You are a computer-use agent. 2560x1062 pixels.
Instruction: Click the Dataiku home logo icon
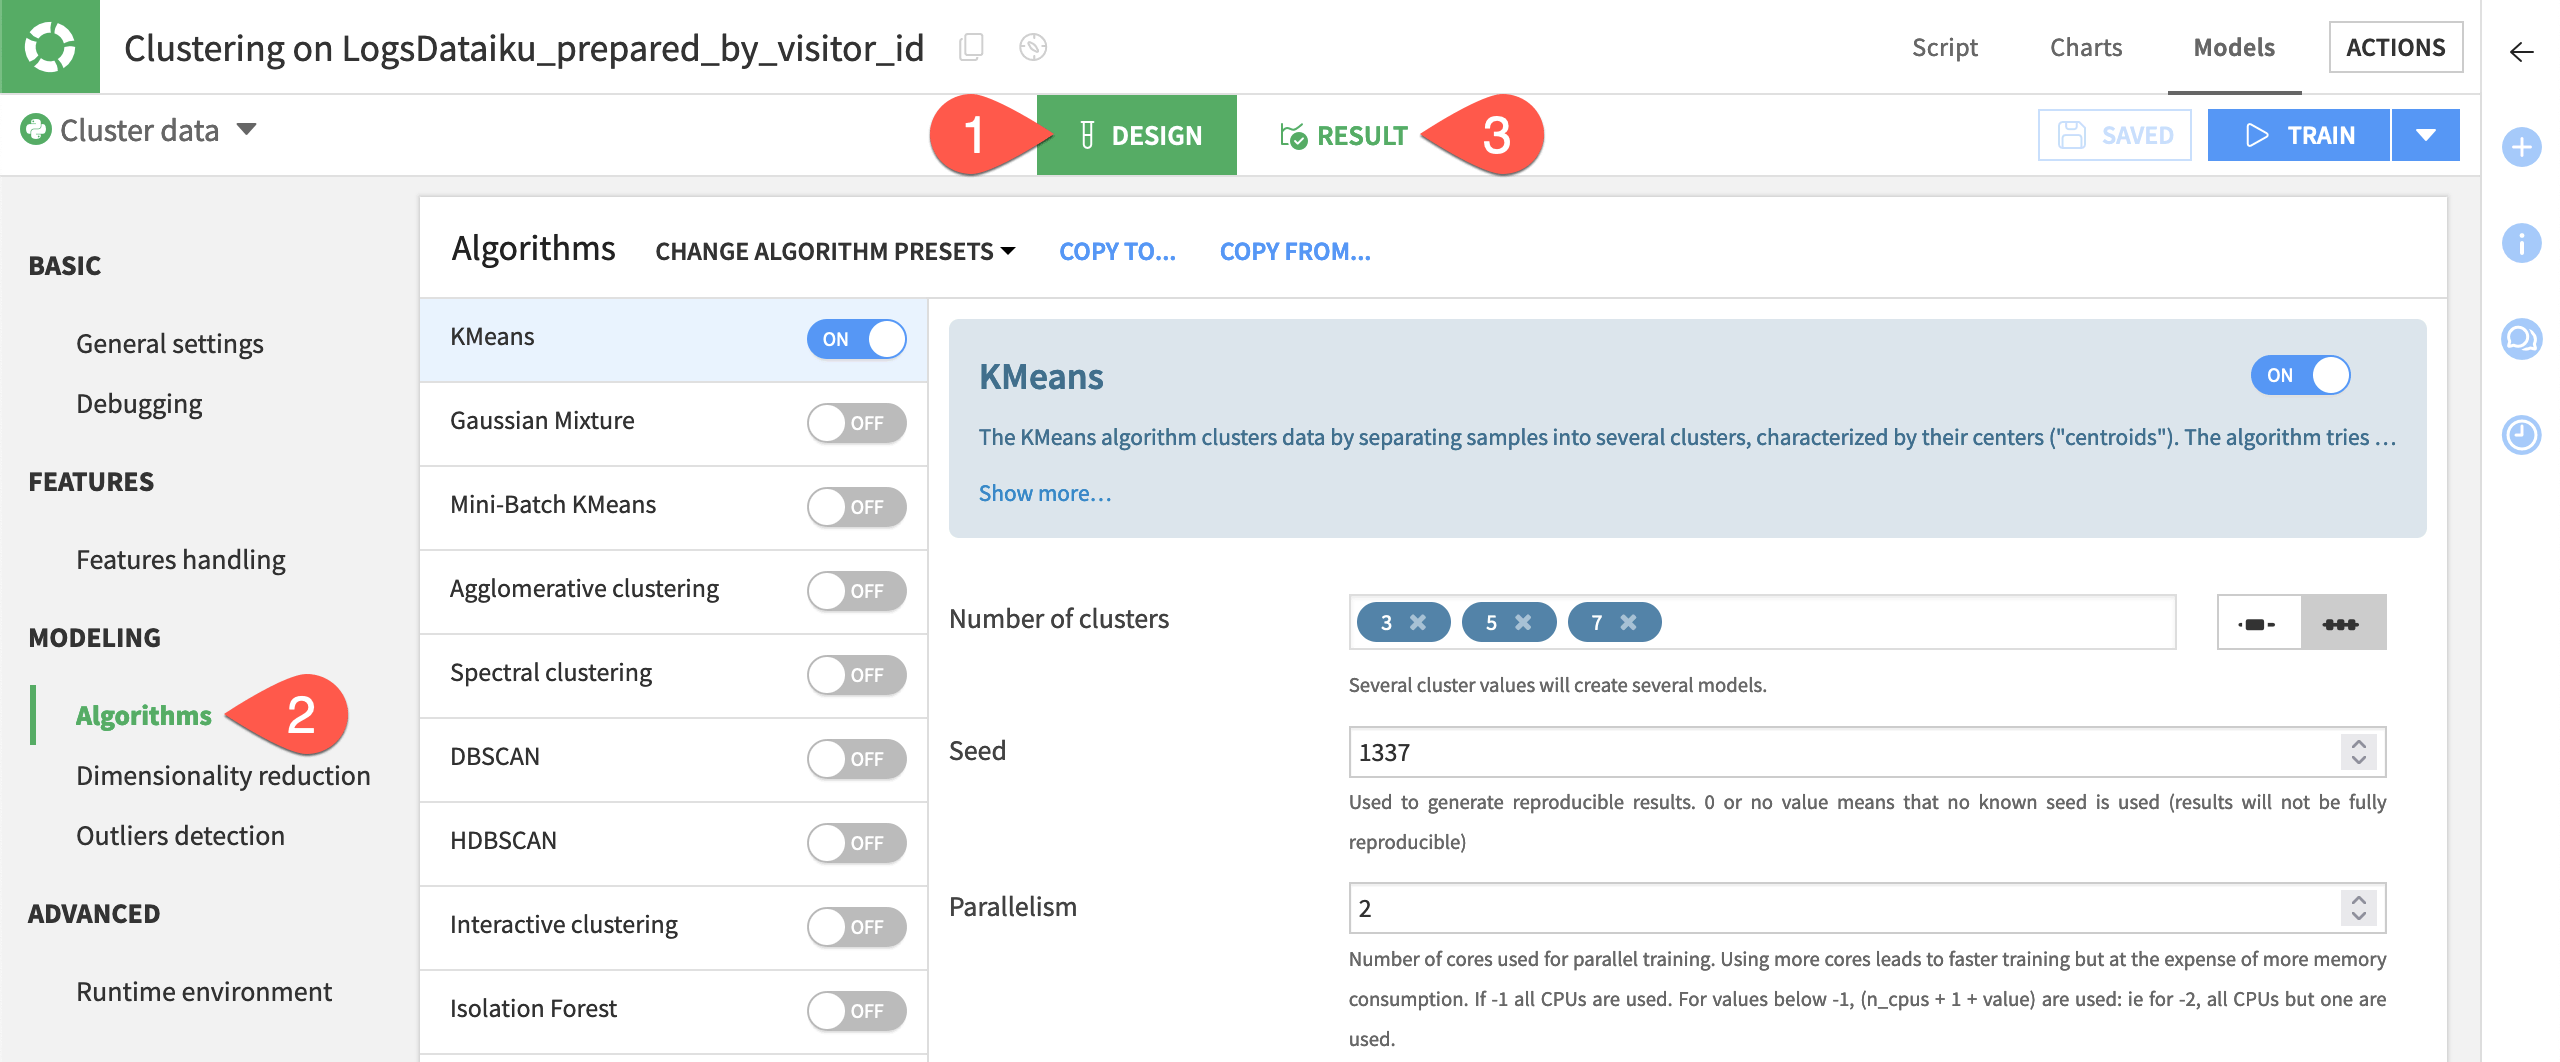tap(49, 47)
